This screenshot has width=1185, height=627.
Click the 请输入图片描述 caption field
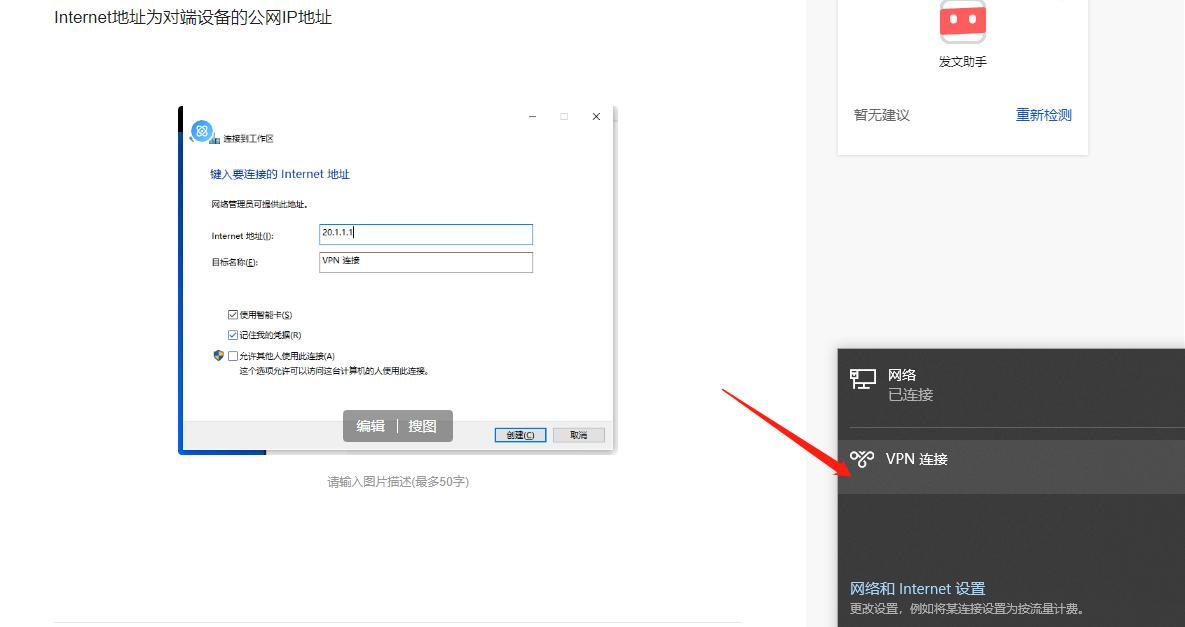tap(398, 481)
